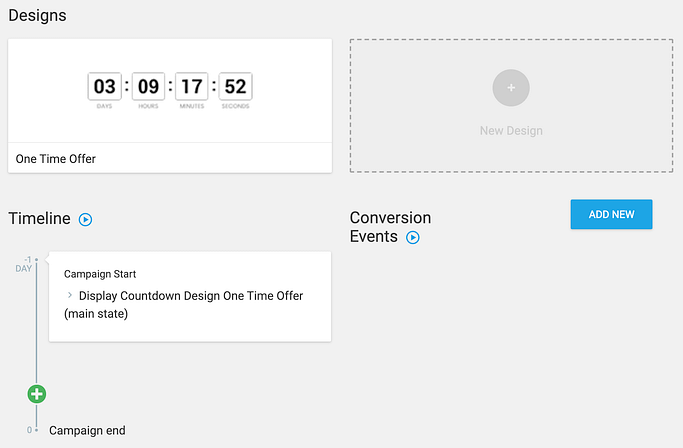Click inside the dashed New Design placeholder
Screen dimensions: 683x448
pos(511,105)
